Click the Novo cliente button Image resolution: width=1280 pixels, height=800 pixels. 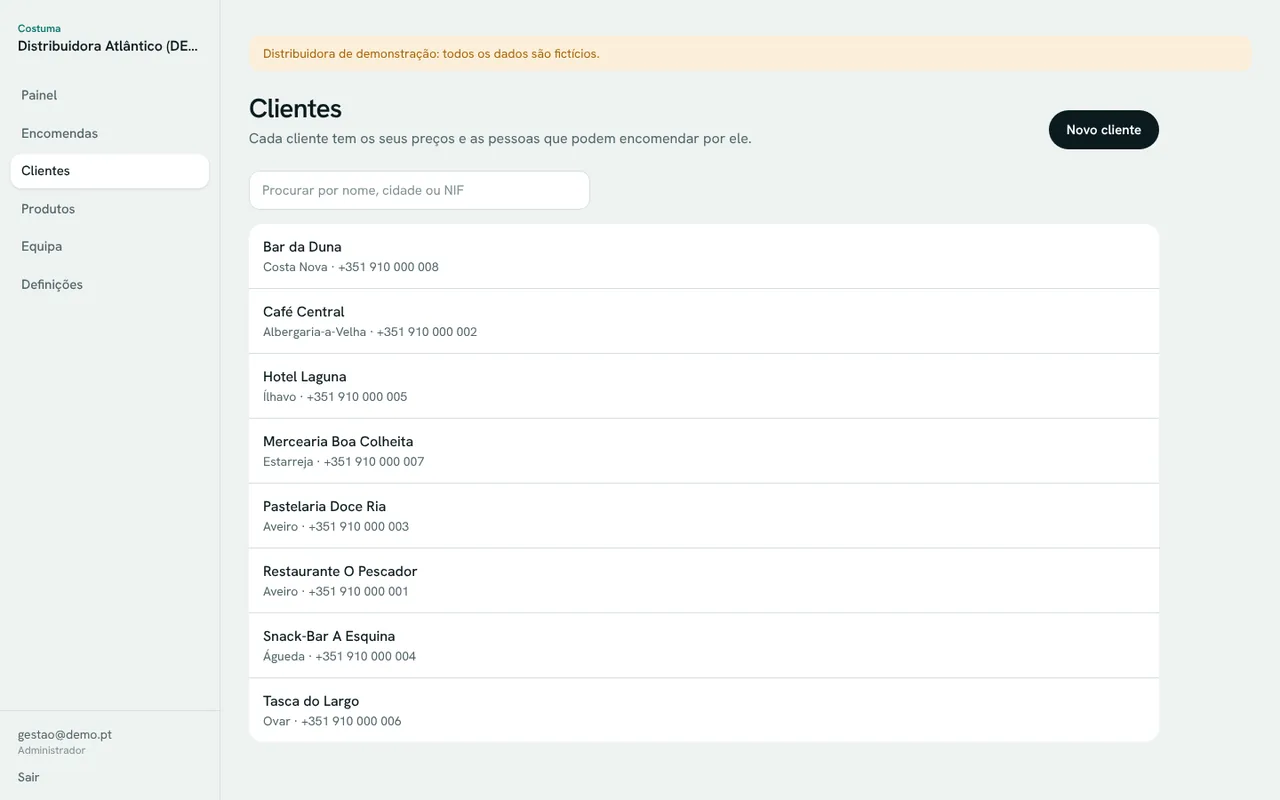click(x=1103, y=130)
